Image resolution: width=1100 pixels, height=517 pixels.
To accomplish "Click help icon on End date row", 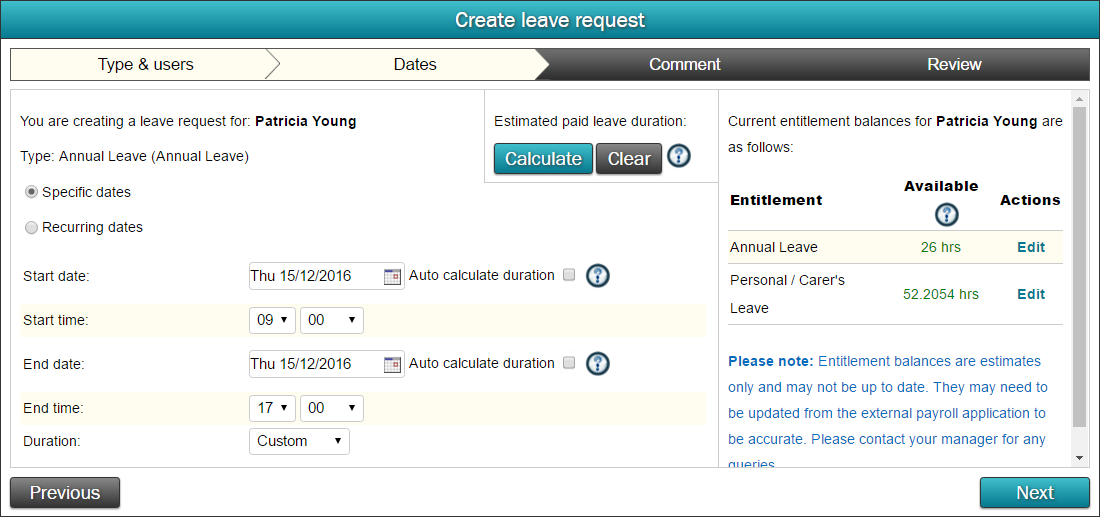I will tap(598, 363).
